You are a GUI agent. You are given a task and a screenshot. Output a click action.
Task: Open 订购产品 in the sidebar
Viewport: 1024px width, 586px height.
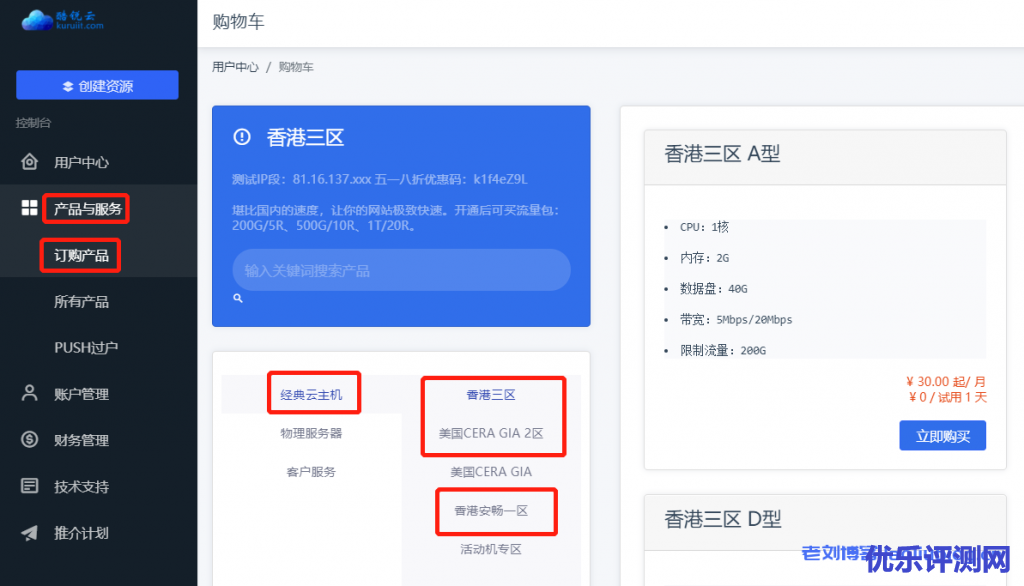coord(81,256)
